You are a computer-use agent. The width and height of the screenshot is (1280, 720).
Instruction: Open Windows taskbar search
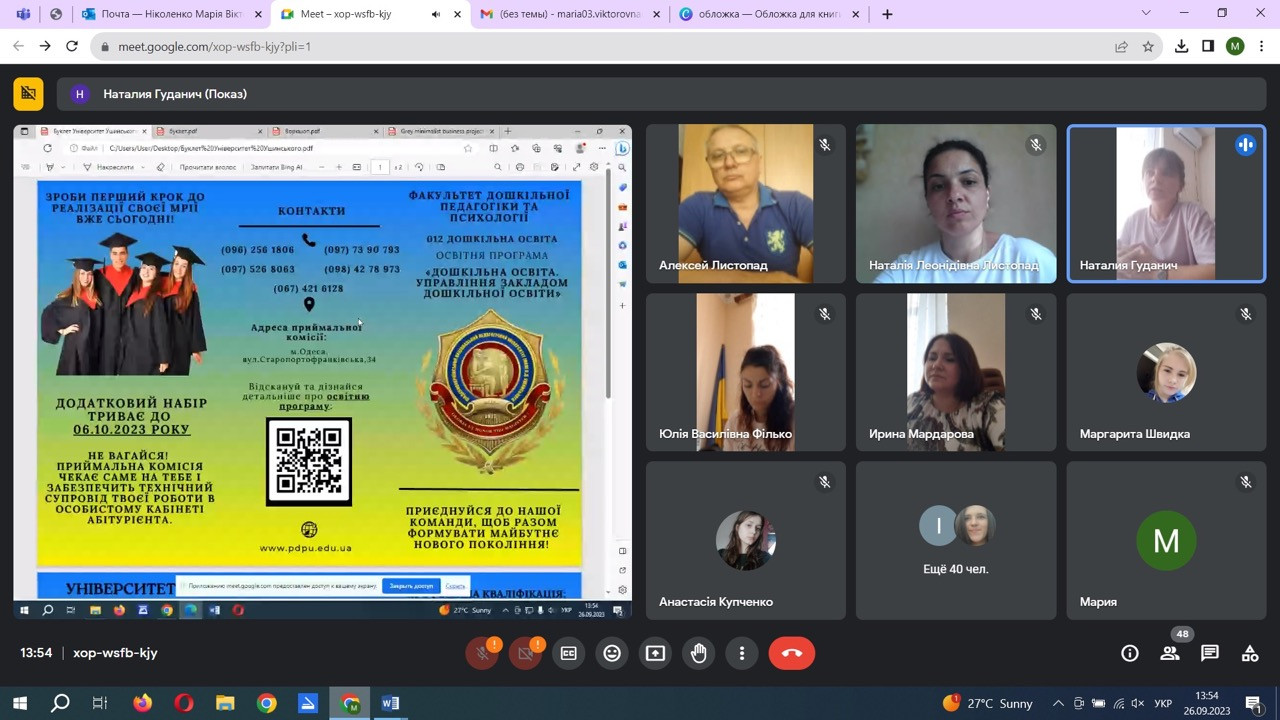[x=60, y=703]
